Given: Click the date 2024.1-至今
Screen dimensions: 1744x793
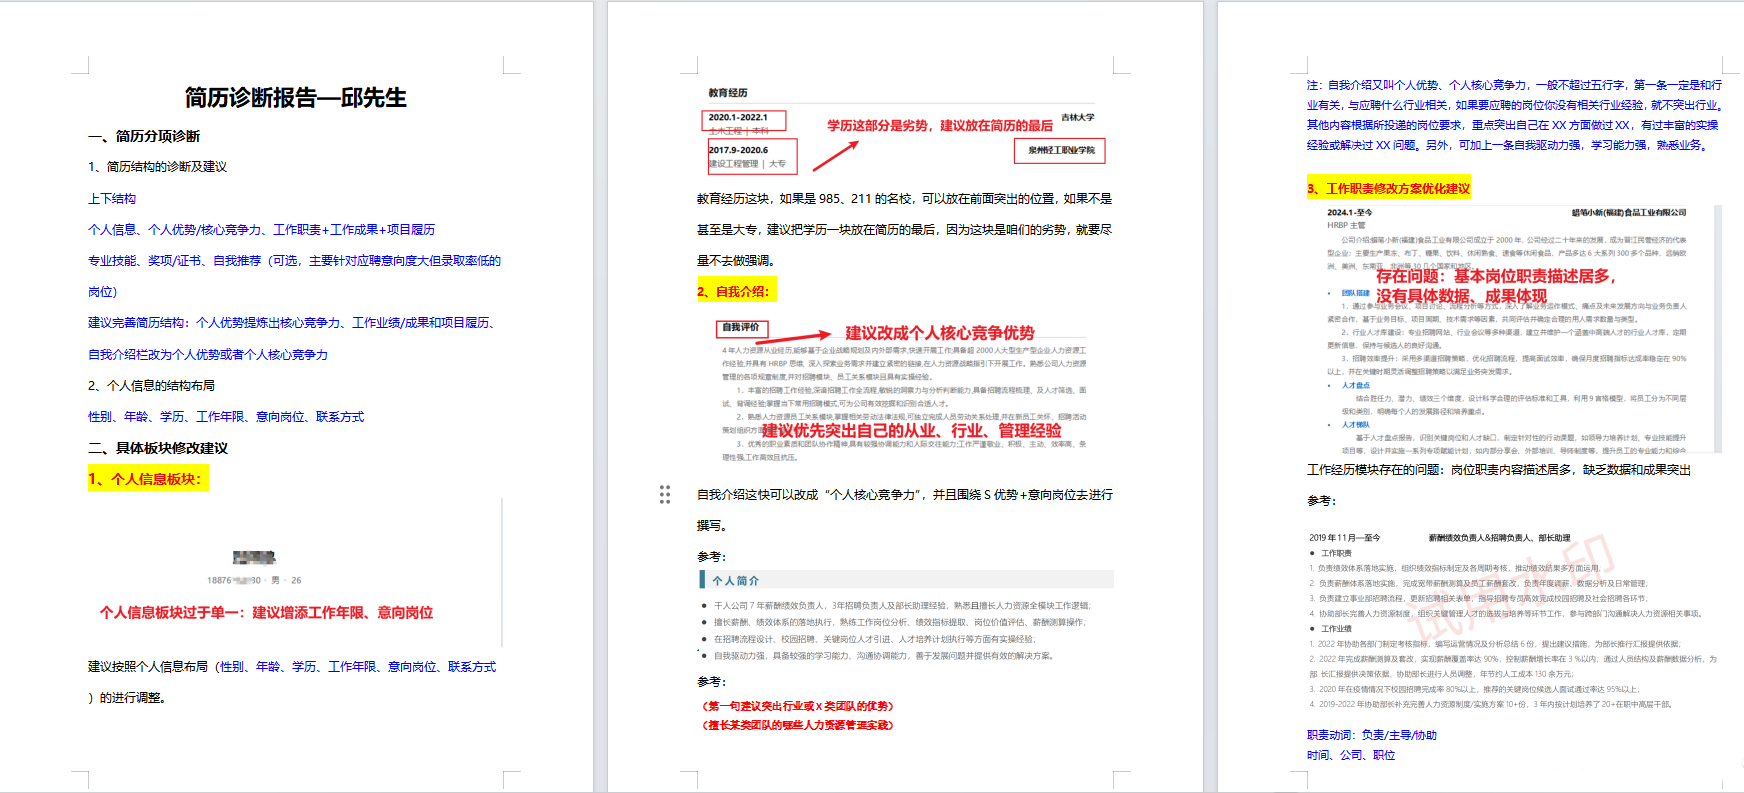Looking at the screenshot, I should tap(1350, 213).
